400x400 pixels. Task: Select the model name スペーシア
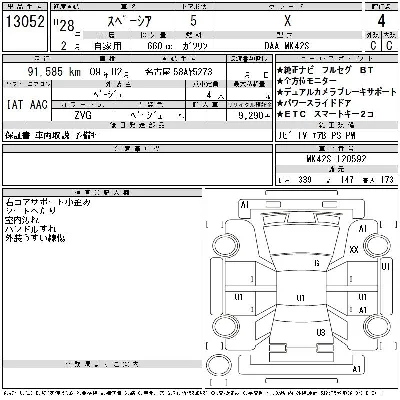tap(129, 22)
